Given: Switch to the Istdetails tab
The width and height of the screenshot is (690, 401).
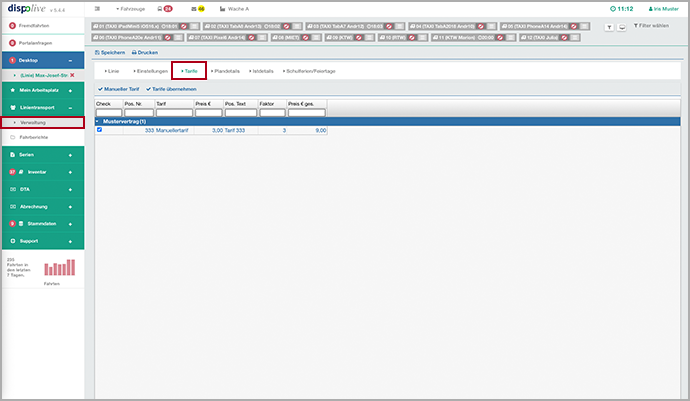Looking at the screenshot, I should [x=261, y=71].
